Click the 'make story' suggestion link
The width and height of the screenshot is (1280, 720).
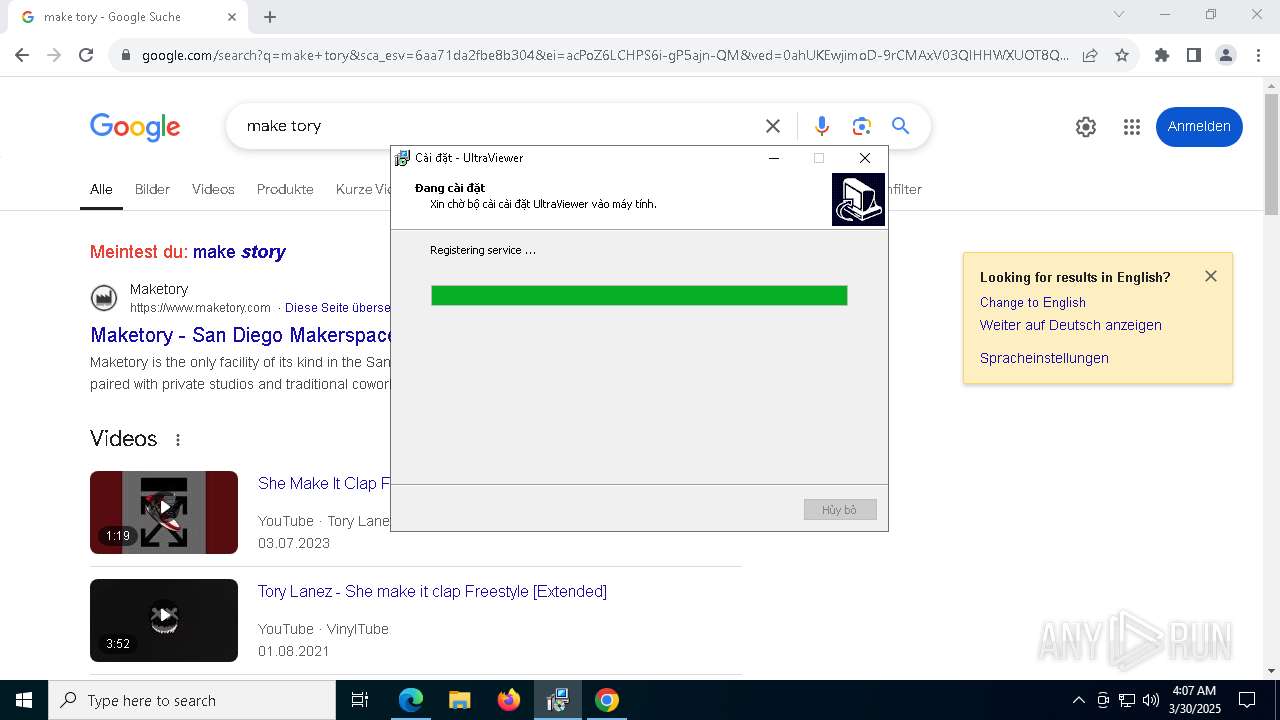(x=239, y=252)
